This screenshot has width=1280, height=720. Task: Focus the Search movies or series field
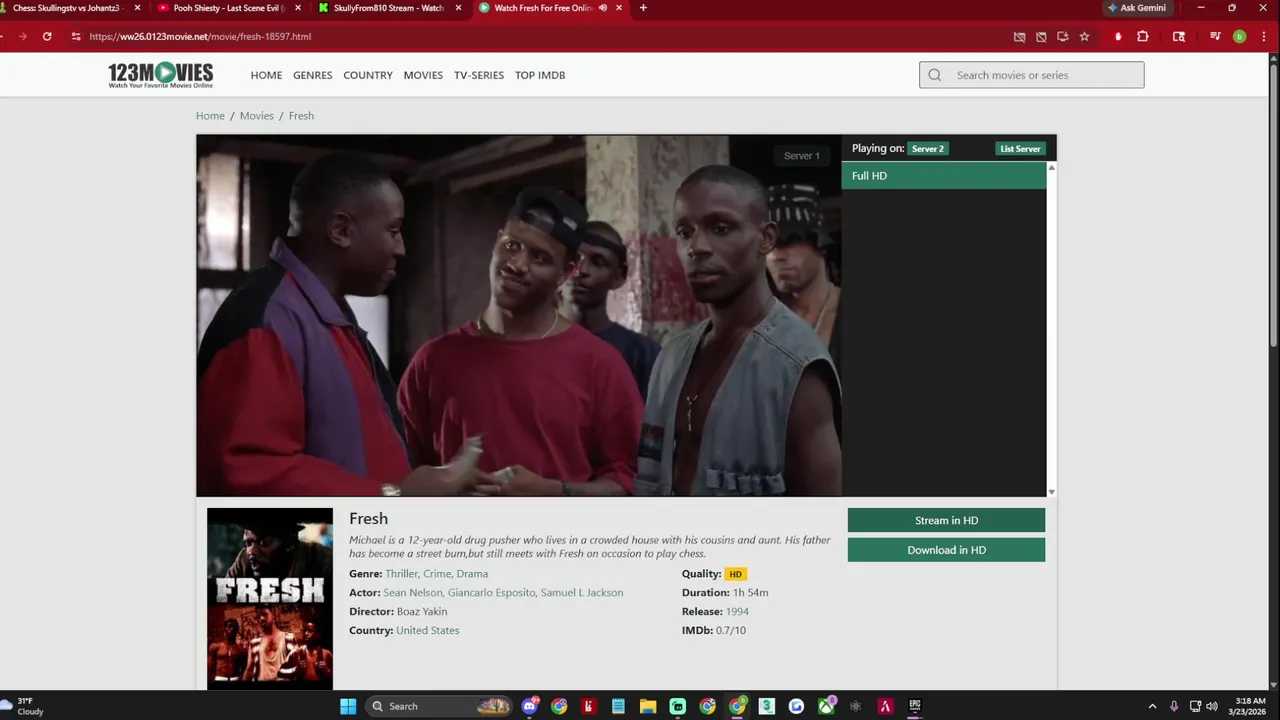coord(1032,75)
